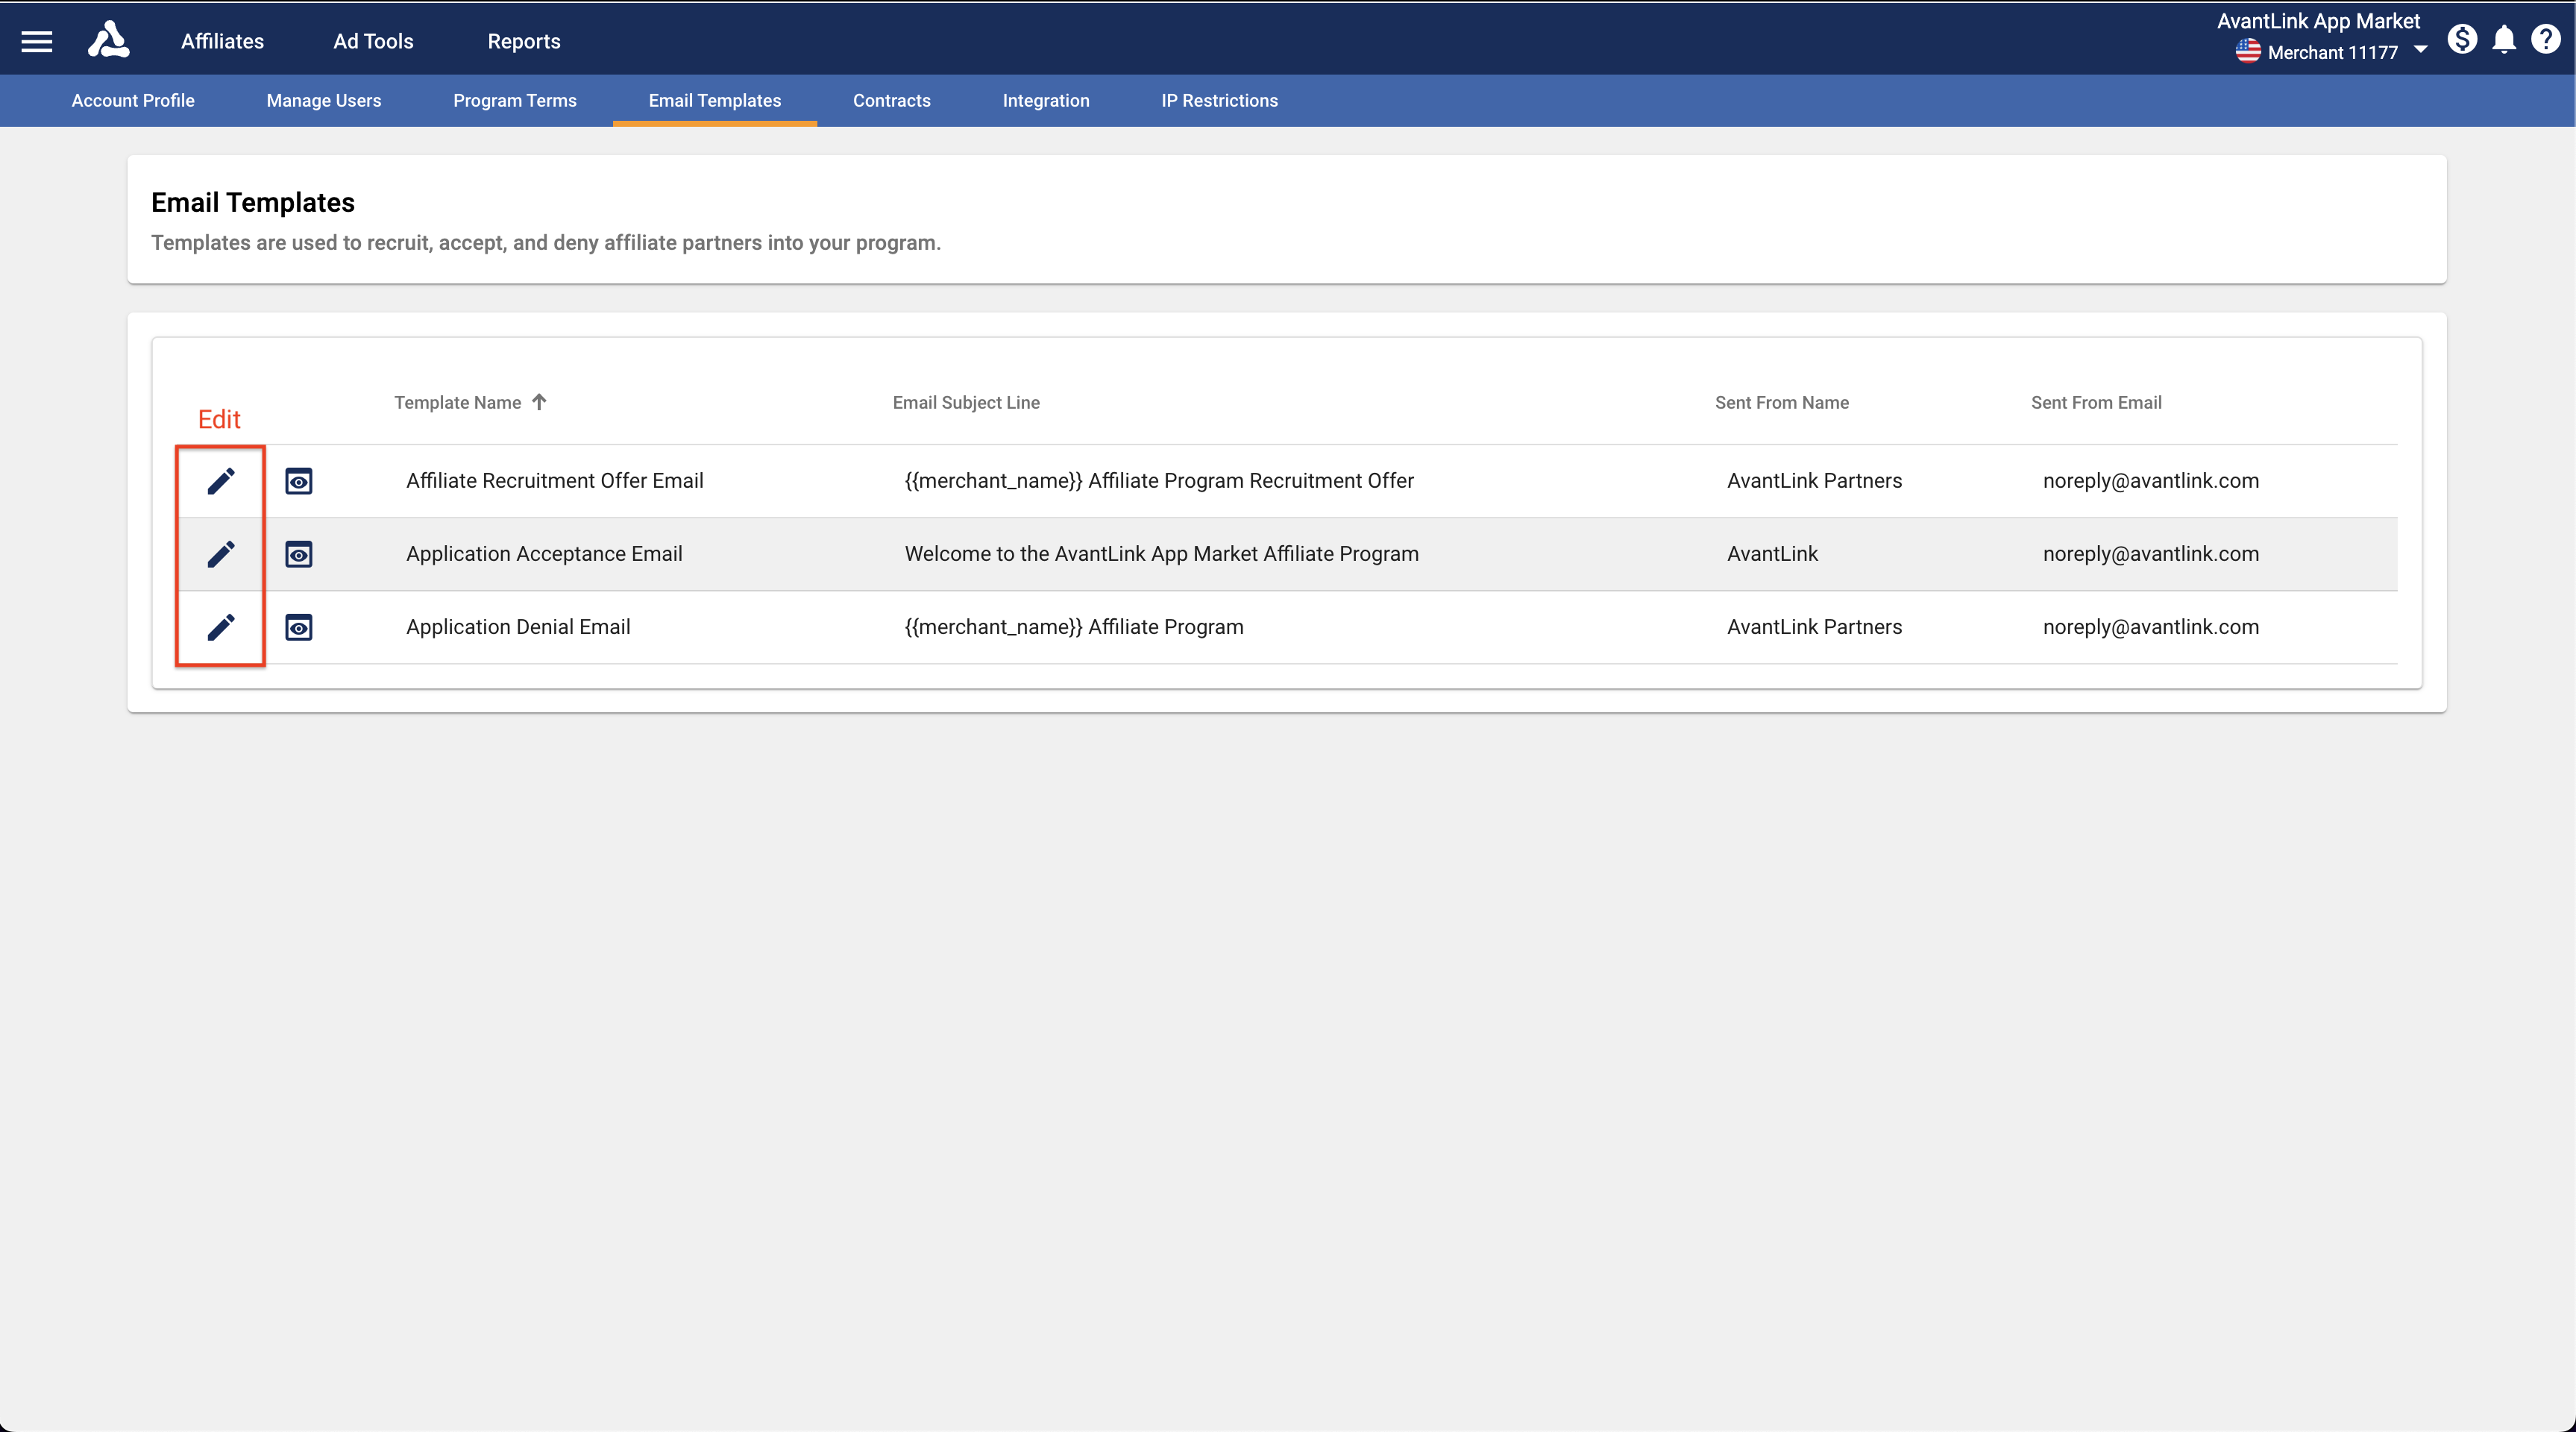Open the hamburger navigation menu
The image size is (2576, 1432).
(x=37, y=41)
